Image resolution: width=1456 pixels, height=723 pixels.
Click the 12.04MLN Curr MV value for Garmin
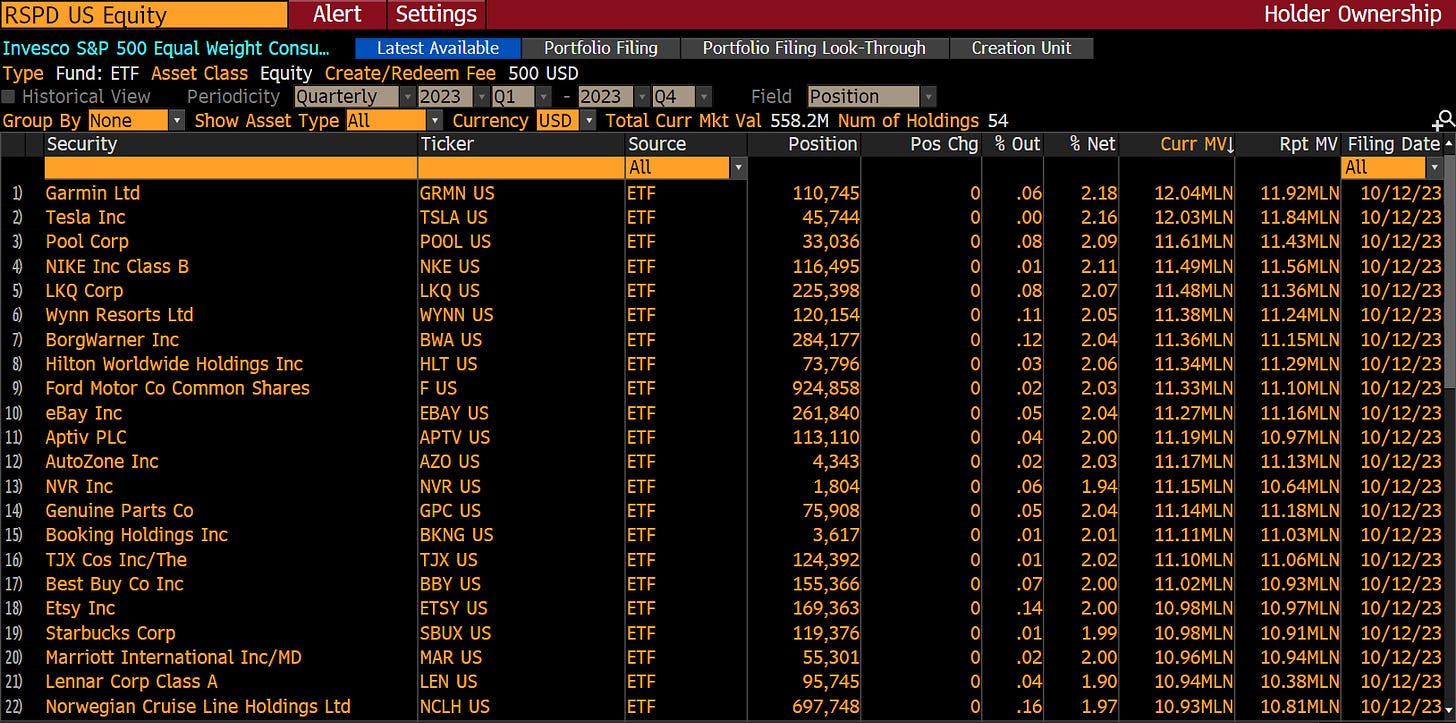pos(1194,193)
